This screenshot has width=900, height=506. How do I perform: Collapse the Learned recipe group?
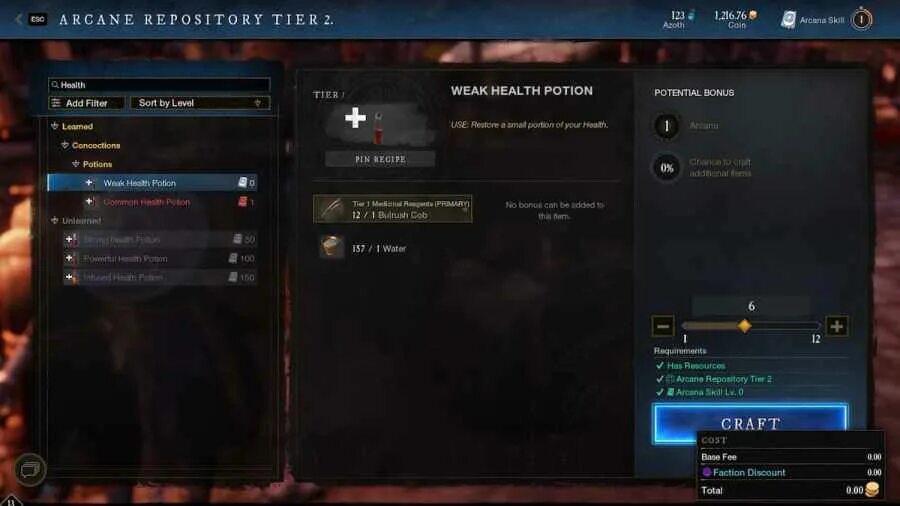[55, 126]
